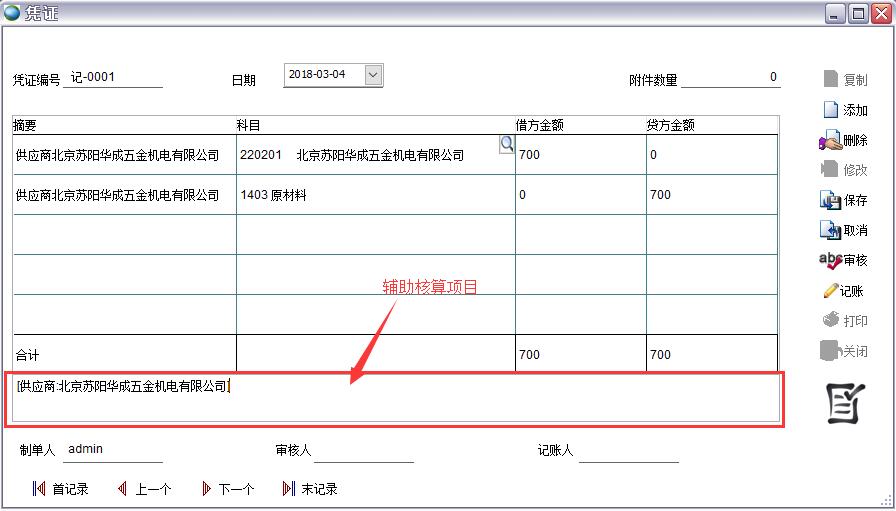Click the 附件数量 input field

[730, 78]
